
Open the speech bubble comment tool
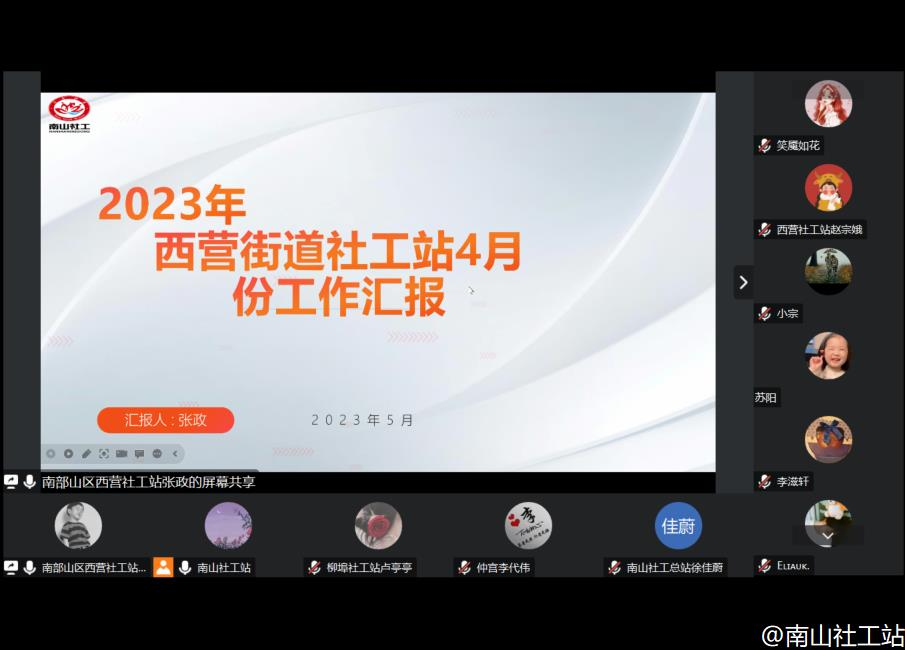(140, 454)
